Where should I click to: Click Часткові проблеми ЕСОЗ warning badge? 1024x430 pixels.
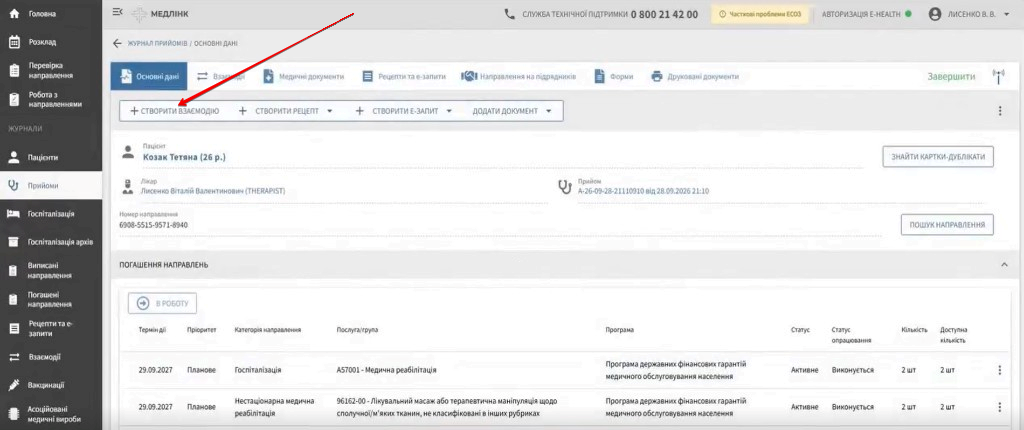pos(760,14)
